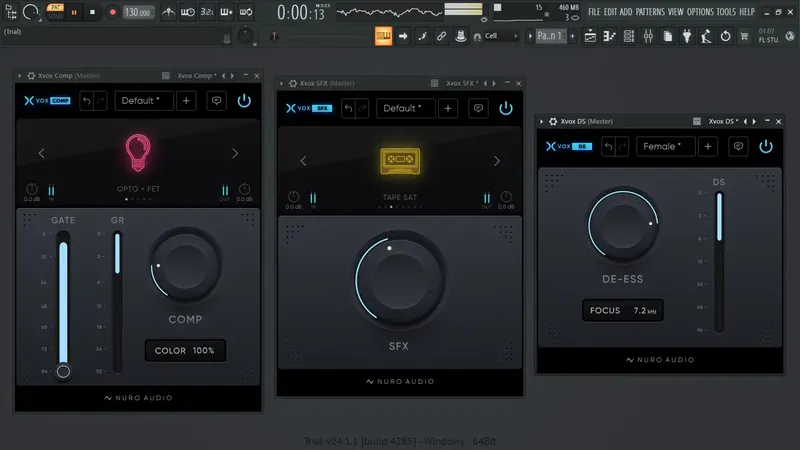Viewport: 800px width, 450px height.
Task: Click the Xvox Comp comment bubble icon
Action: tap(216, 101)
